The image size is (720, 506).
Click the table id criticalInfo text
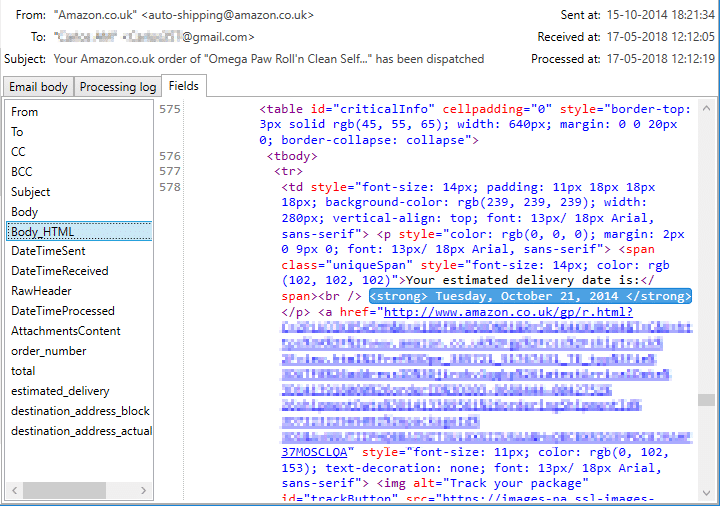click(347, 109)
